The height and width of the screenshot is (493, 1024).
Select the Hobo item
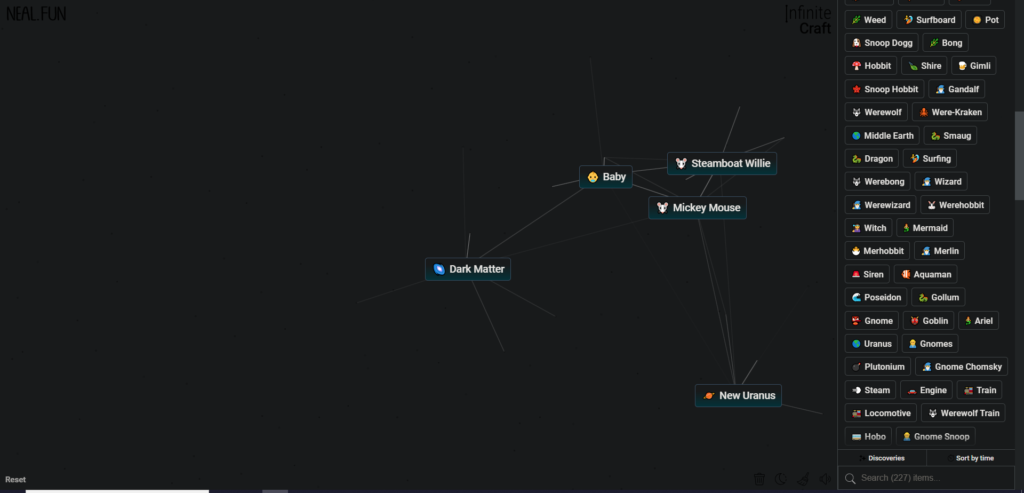pyautogui.click(x=868, y=436)
